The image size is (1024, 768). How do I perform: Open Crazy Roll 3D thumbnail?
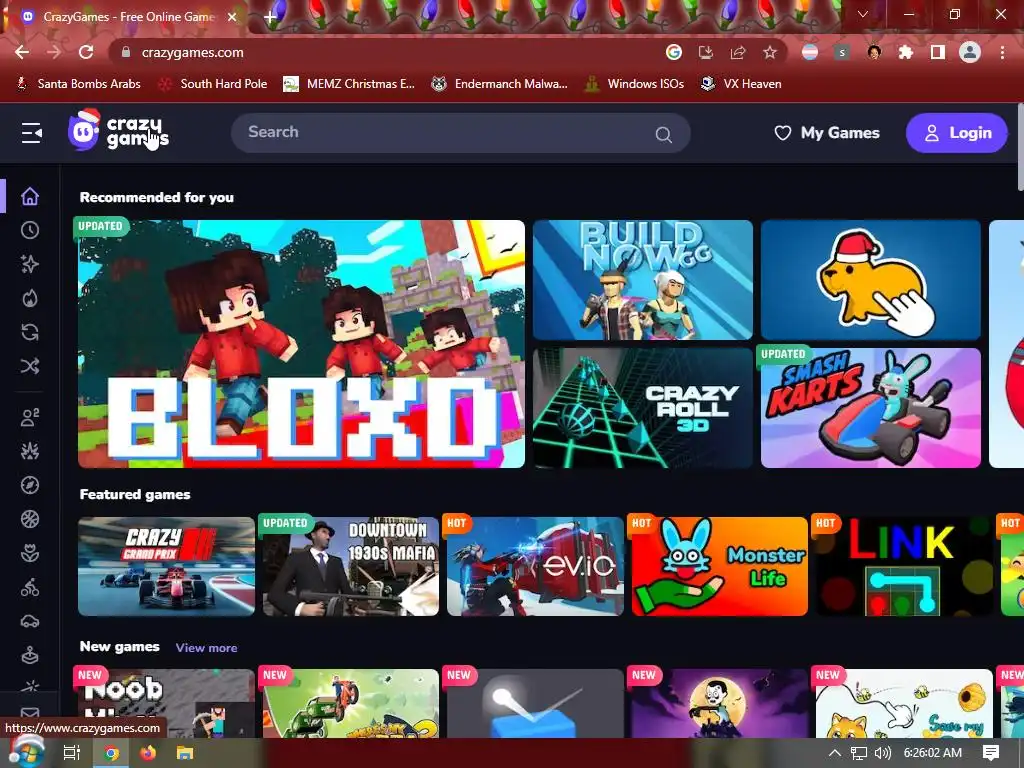643,408
